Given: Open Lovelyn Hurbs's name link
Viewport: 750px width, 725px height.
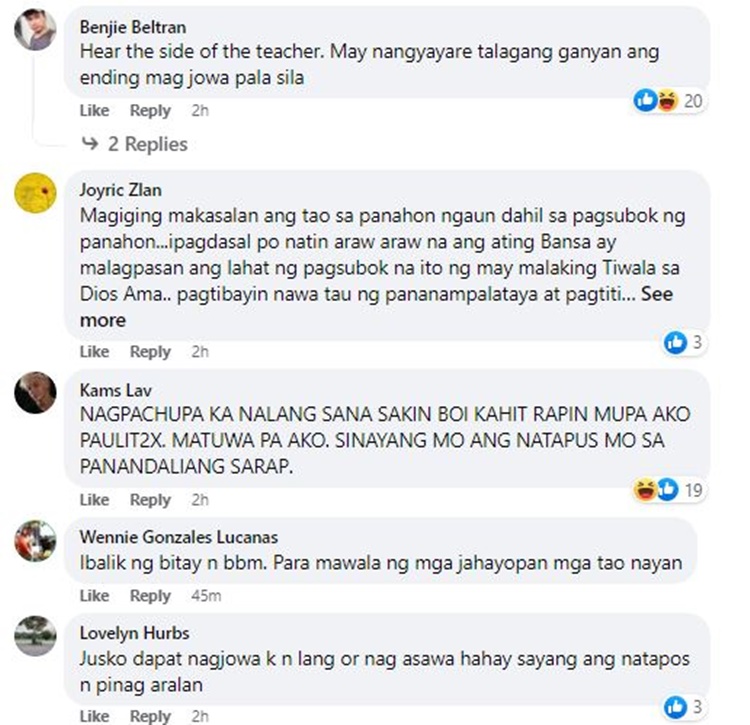Looking at the screenshot, I should (134, 633).
